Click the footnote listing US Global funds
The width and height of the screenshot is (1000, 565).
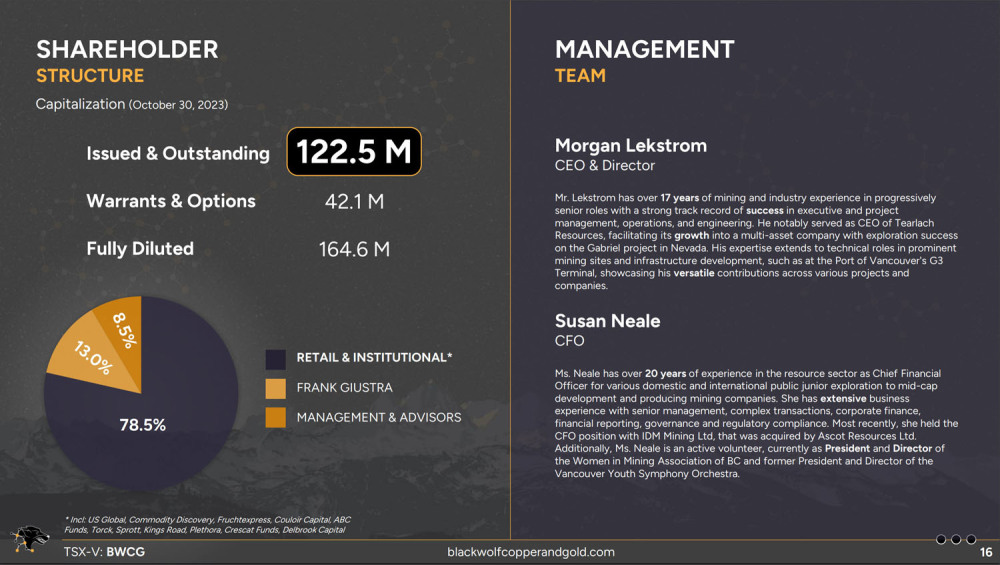tap(207, 525)
